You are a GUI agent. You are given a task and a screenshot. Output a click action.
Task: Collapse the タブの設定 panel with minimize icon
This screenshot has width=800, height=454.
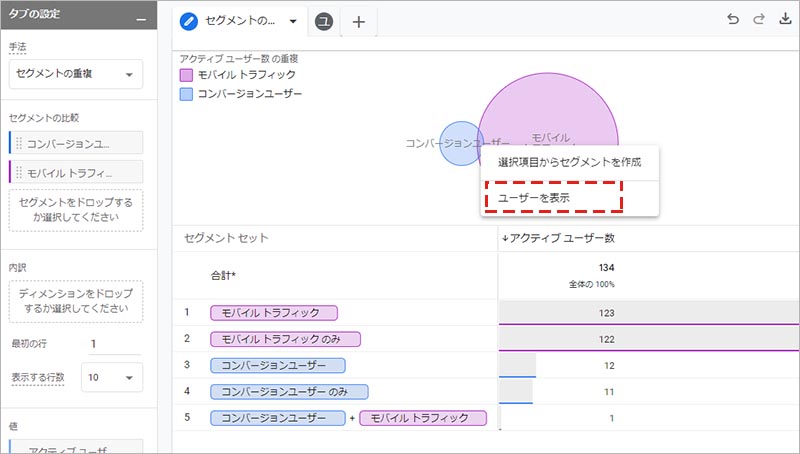(140, 22)
